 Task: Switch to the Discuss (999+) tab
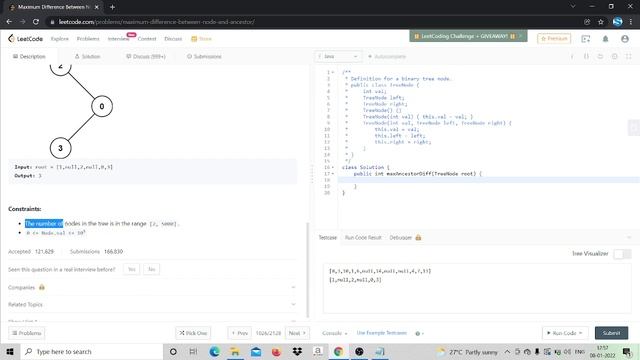click(146, 56)
